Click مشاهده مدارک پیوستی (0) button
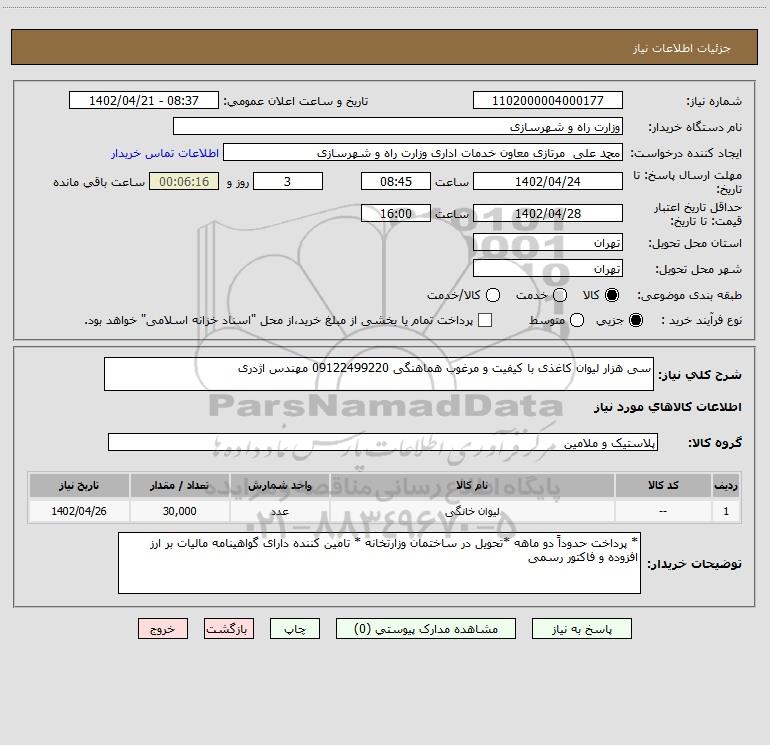Image resolution: width=770 pixels, height=745 pixels. 426,629
